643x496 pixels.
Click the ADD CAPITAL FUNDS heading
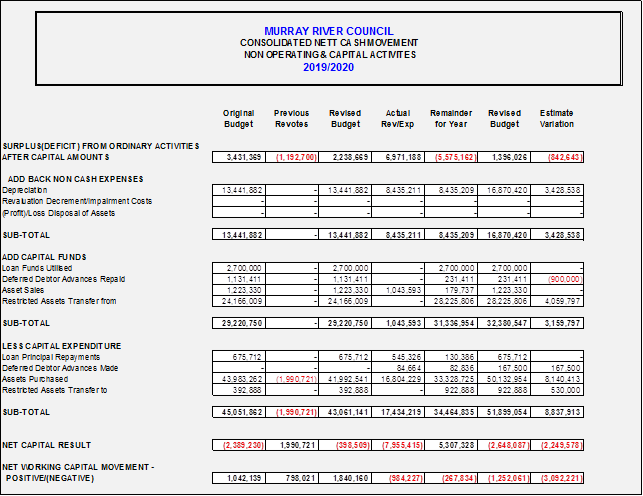pos(44,257)
